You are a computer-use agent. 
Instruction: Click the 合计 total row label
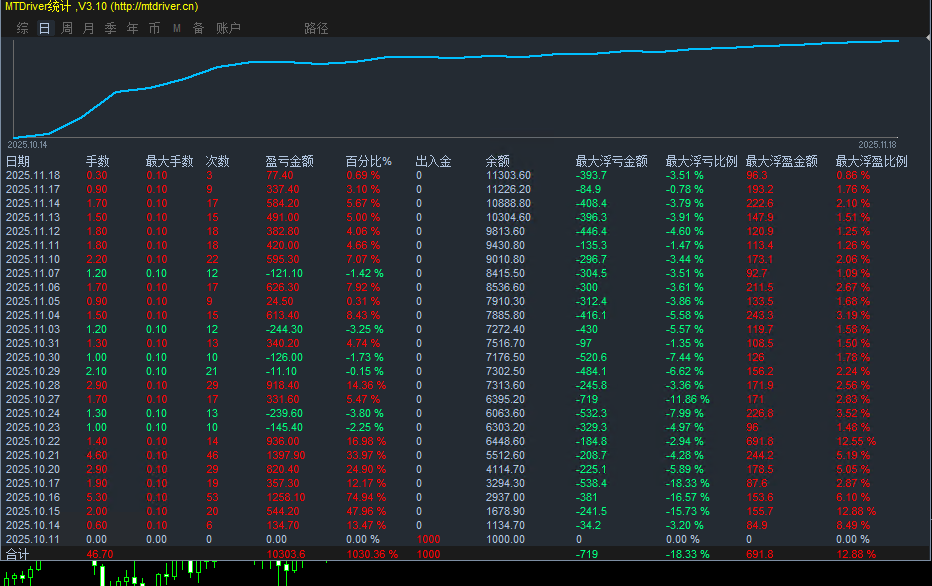pos(17,554)
